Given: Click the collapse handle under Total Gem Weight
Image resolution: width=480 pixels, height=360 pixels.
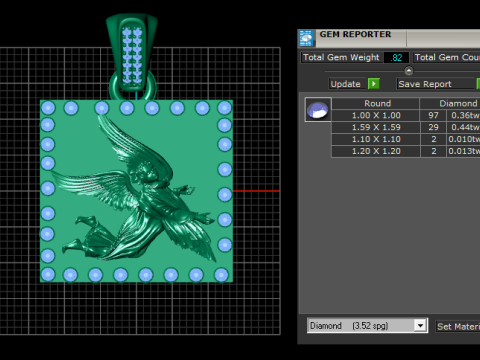Looking at the screenshot, I should [409, 71].
